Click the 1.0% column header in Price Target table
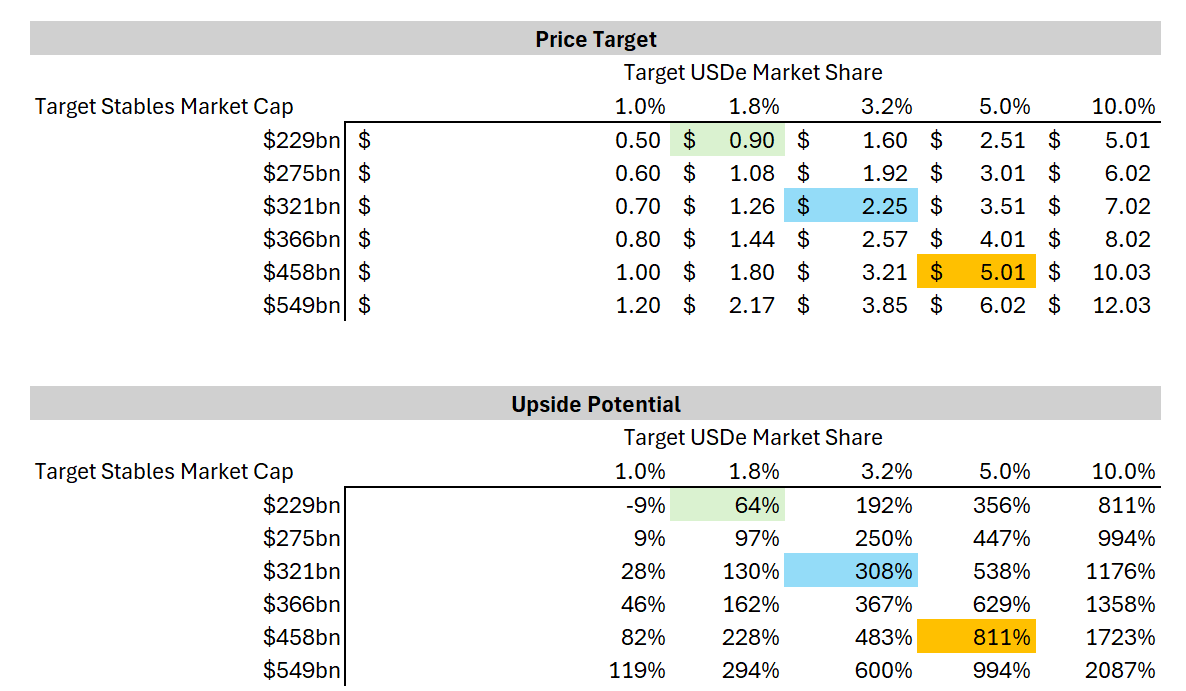1186x691 pixels. click(x=640, y=107)
